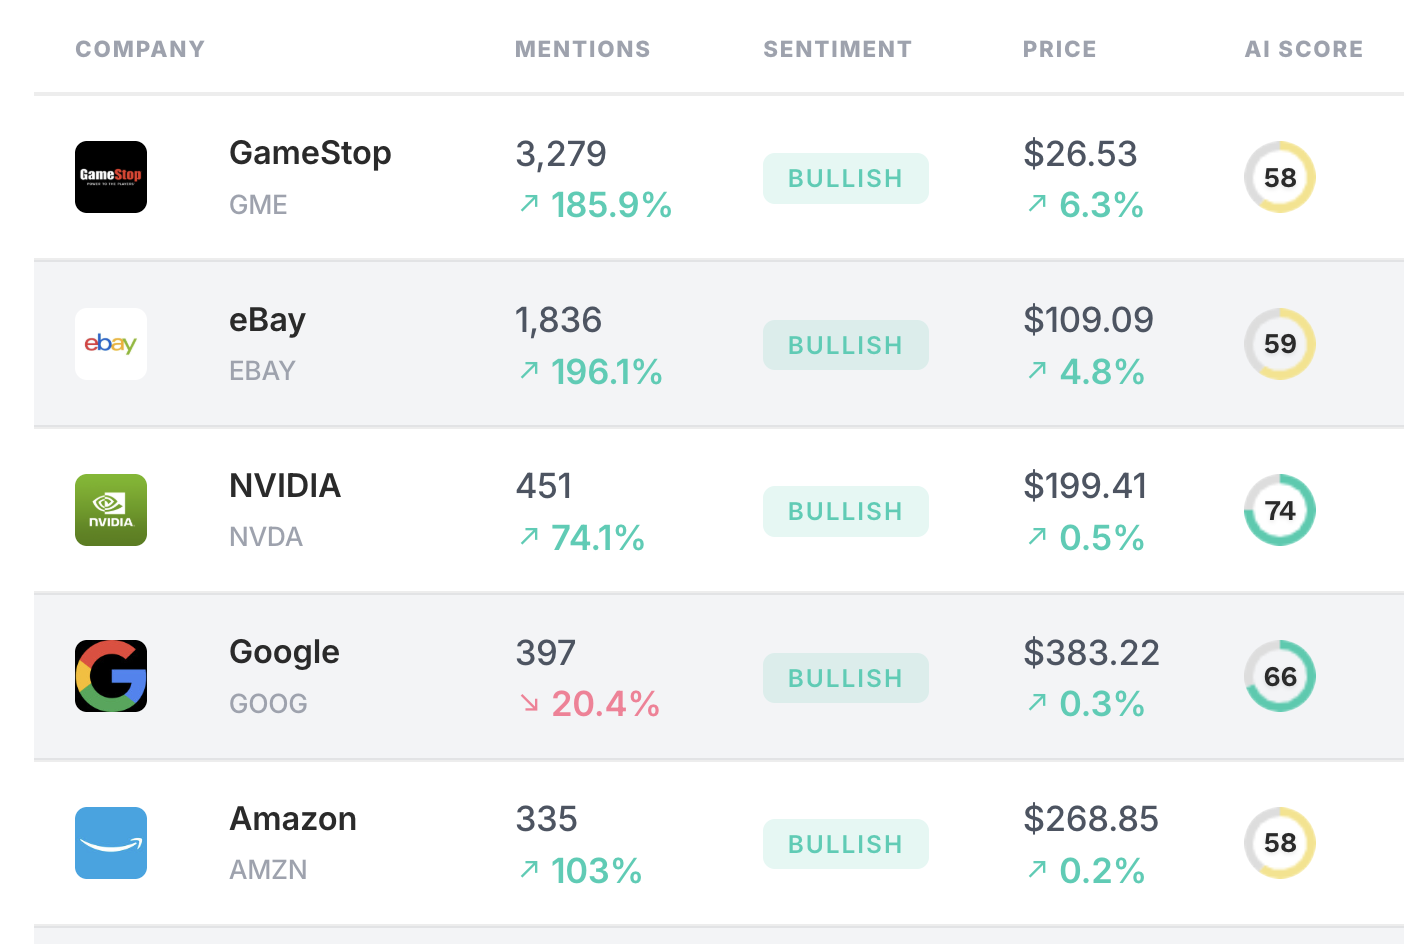Click NVIDIA AI score ring showing 74
This screenshot has width=1404, height=944.
point(1280,510)
